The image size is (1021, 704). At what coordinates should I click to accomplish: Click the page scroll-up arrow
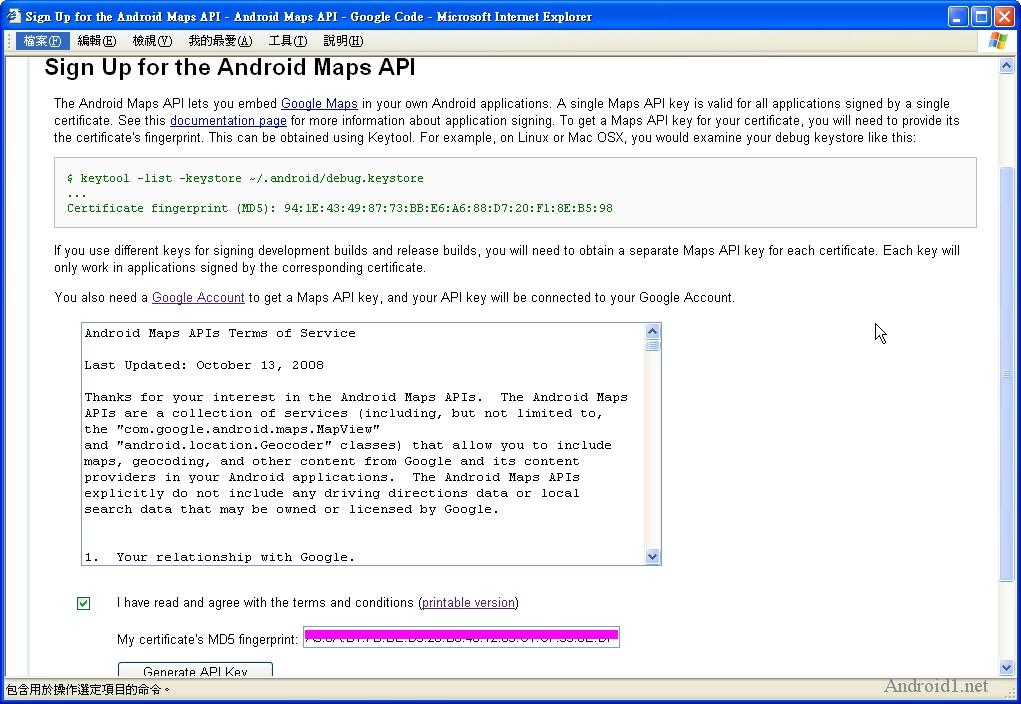point(1006,65)
